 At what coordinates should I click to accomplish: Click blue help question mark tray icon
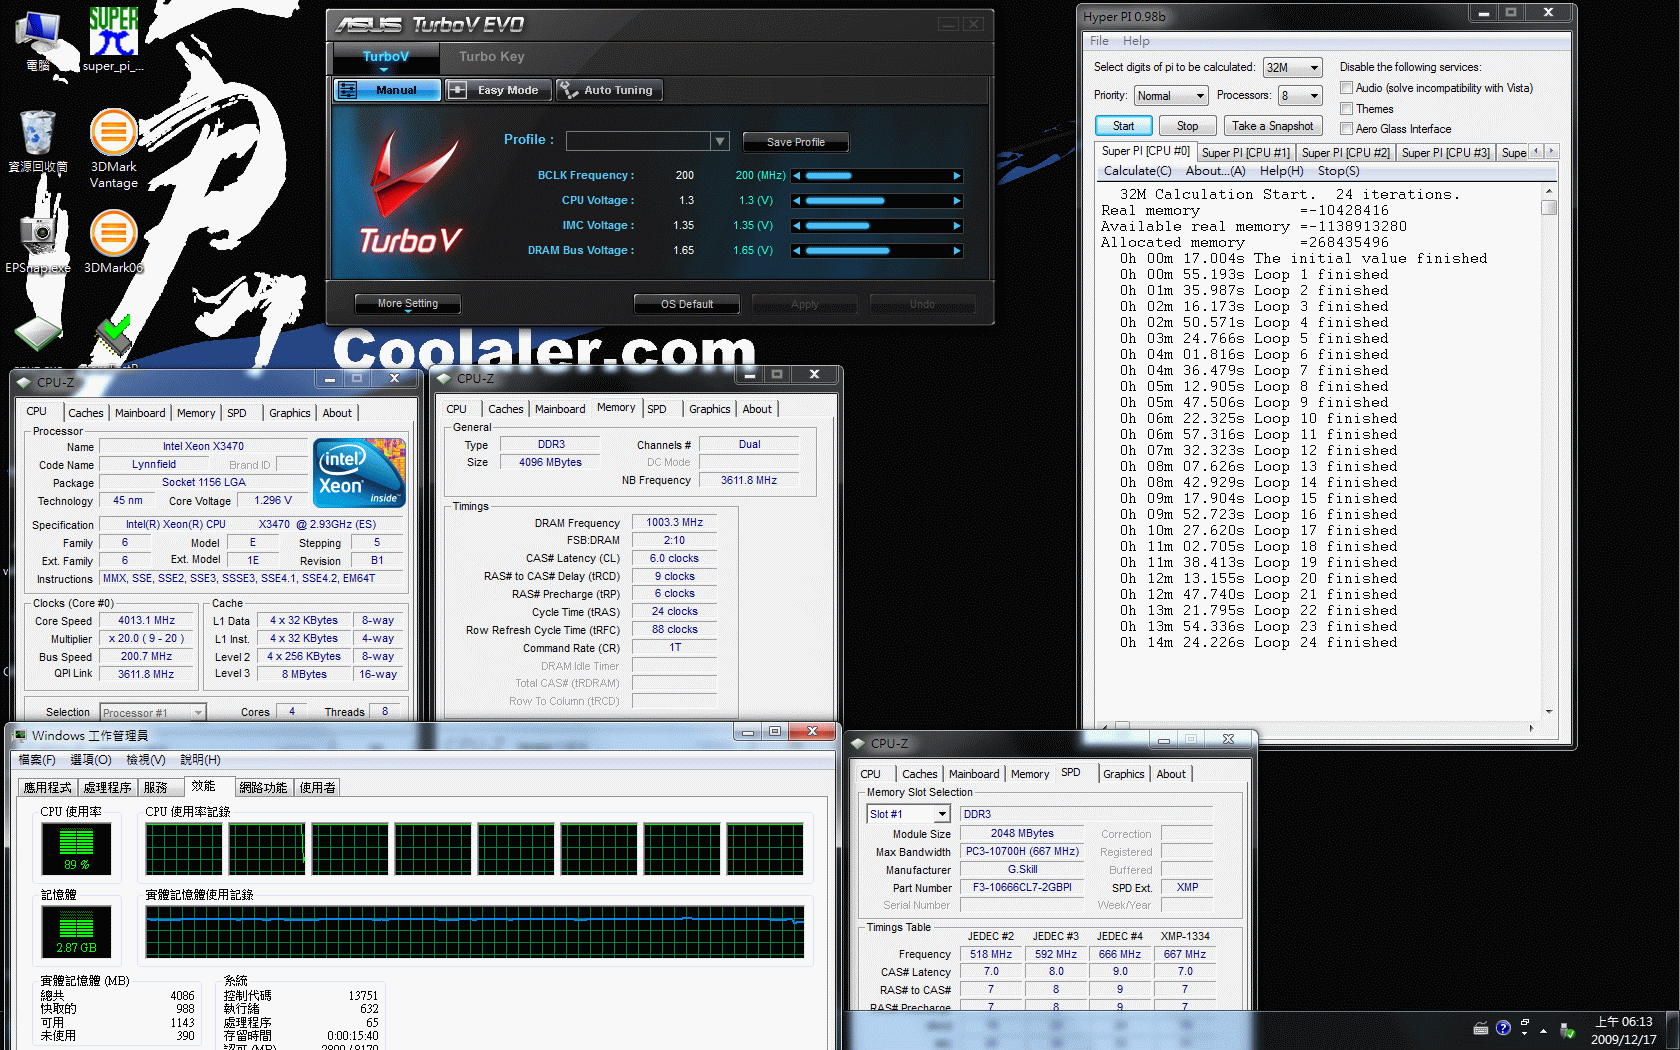[1503, 1028]
